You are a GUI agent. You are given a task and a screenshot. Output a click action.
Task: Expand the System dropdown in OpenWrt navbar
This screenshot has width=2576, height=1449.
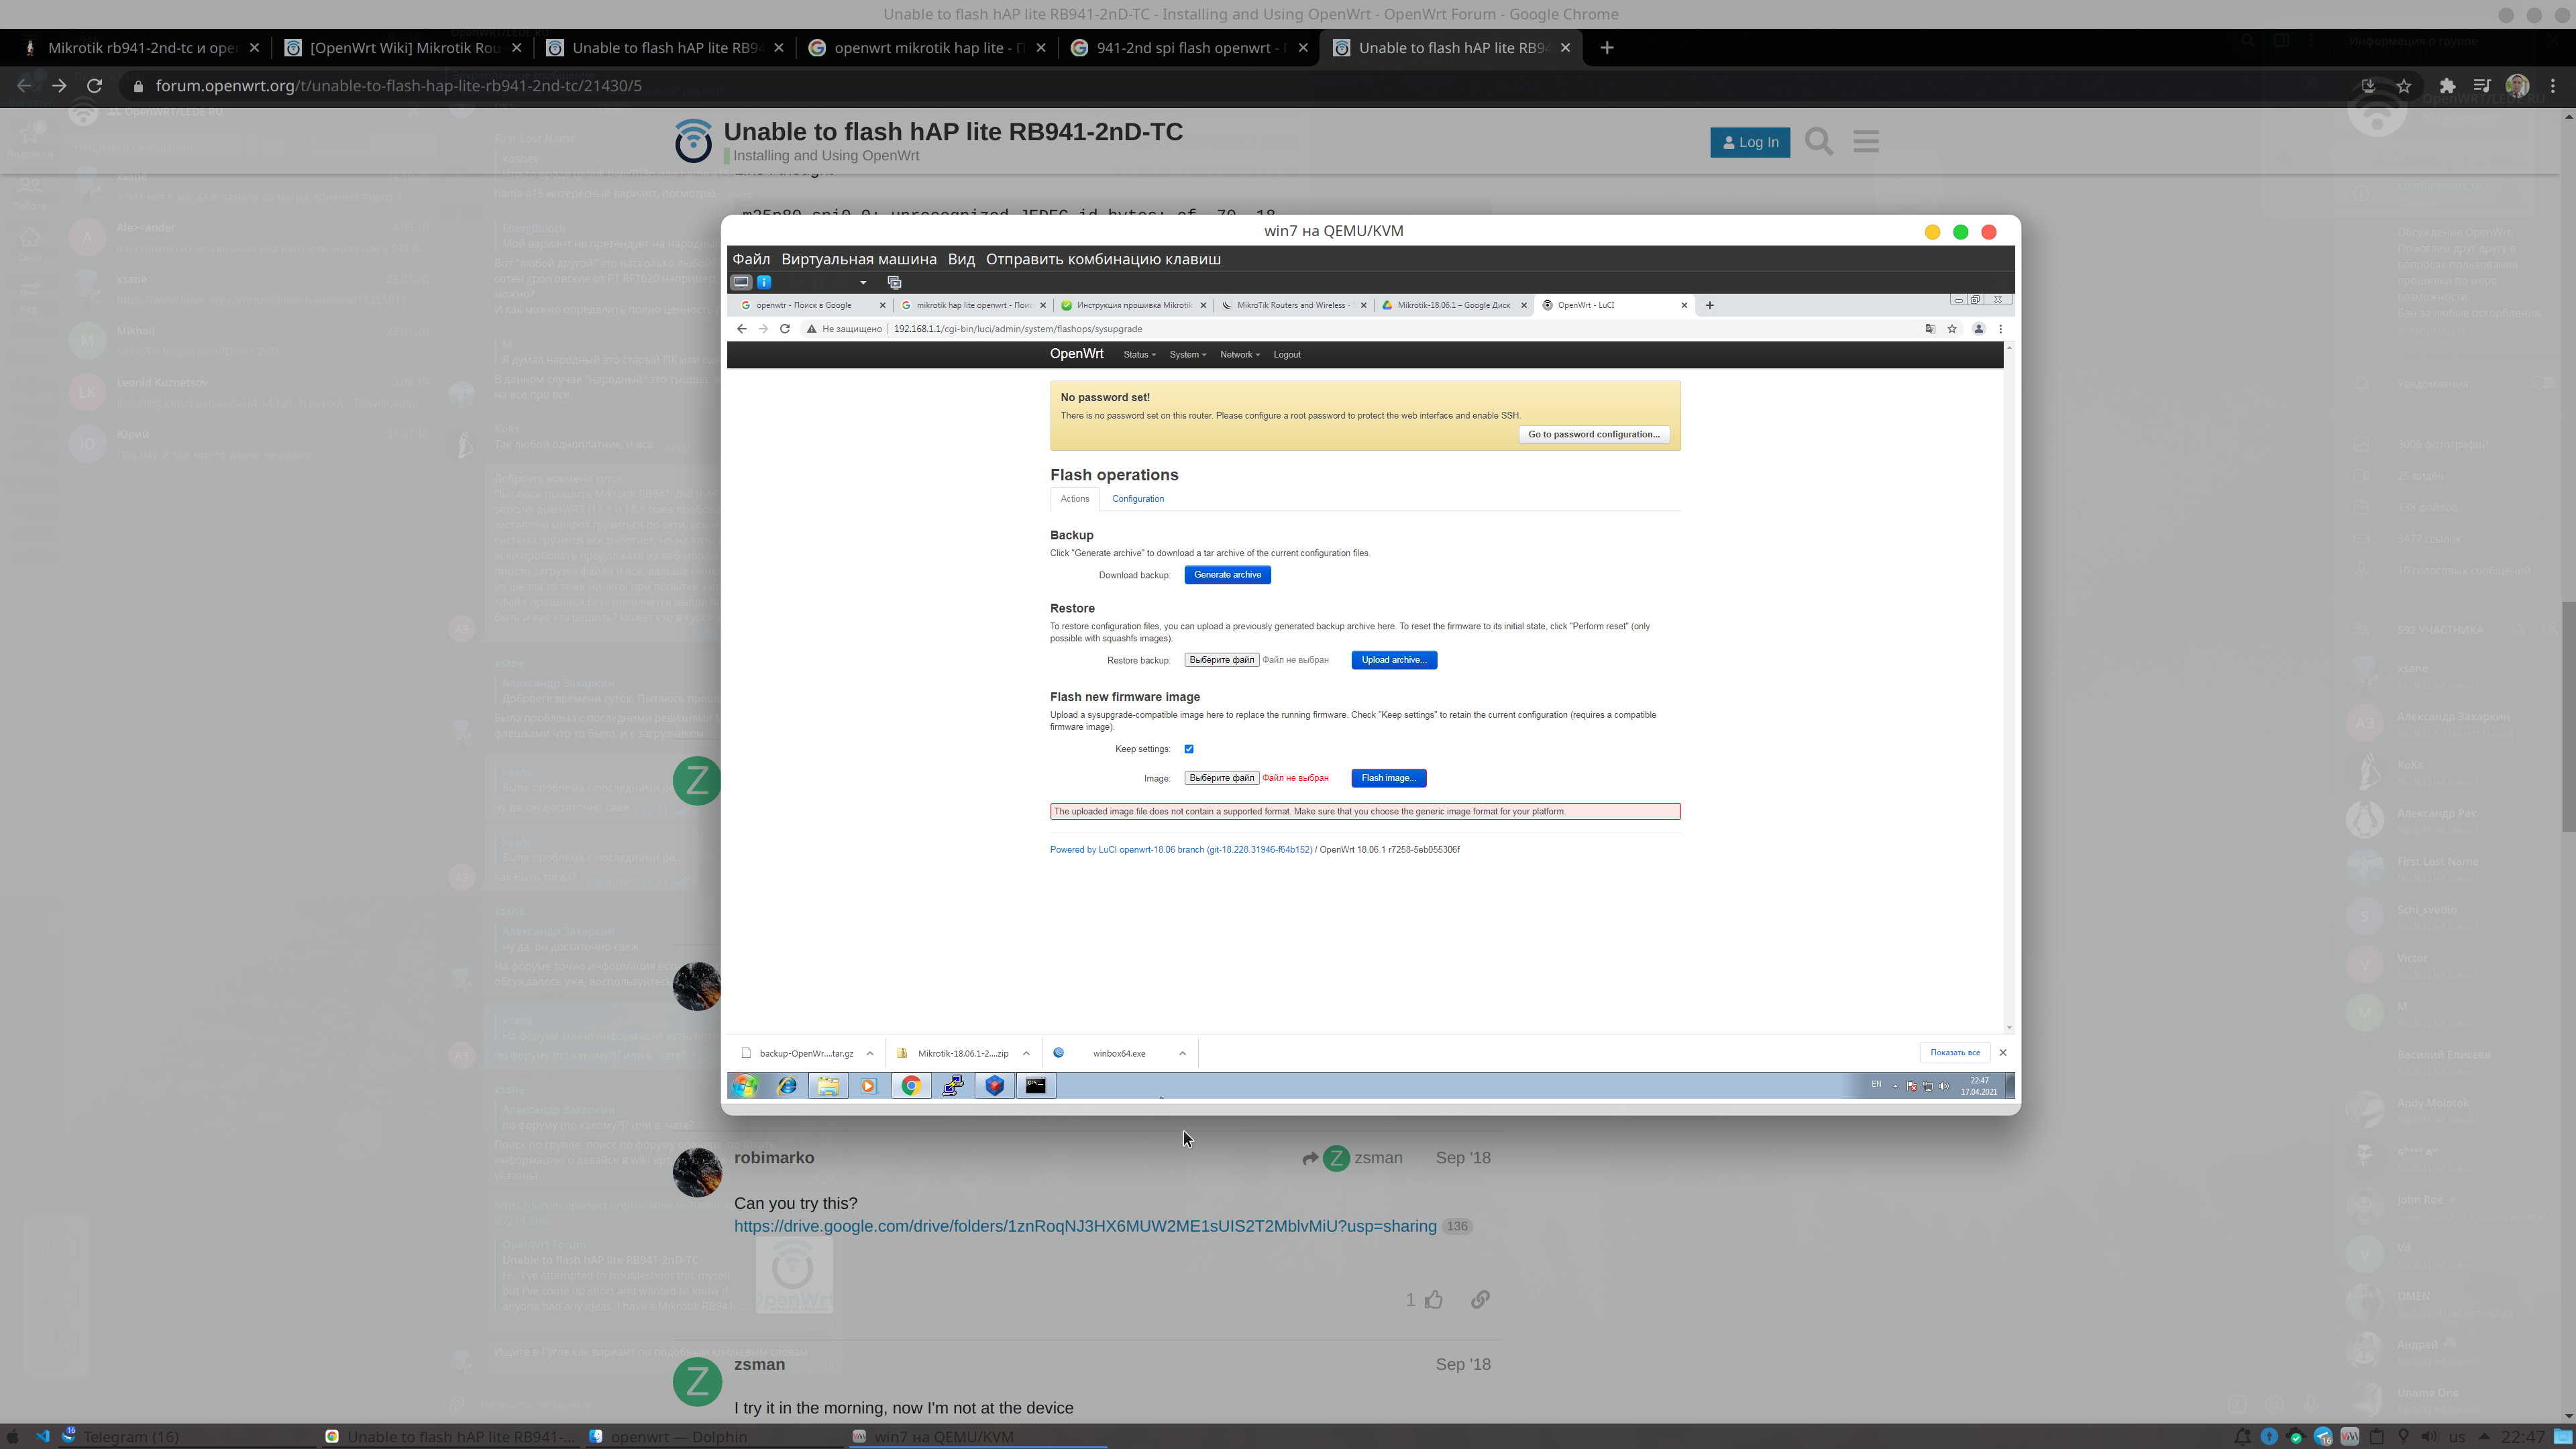(x=1187, y=354)
